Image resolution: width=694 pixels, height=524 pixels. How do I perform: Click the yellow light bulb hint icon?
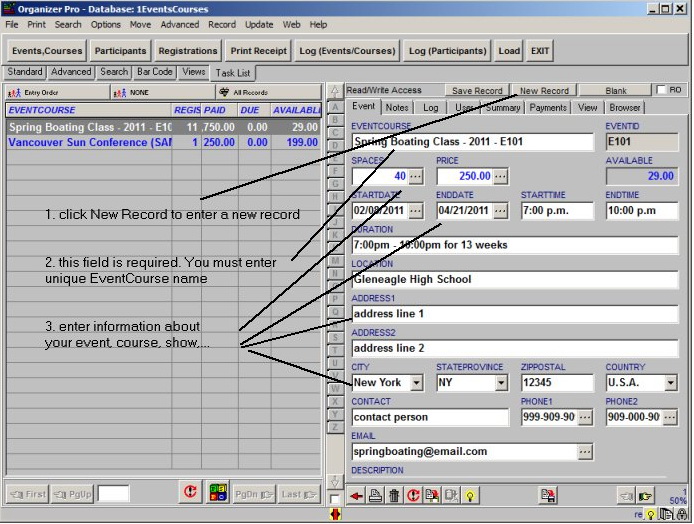[x=469, y=495]
